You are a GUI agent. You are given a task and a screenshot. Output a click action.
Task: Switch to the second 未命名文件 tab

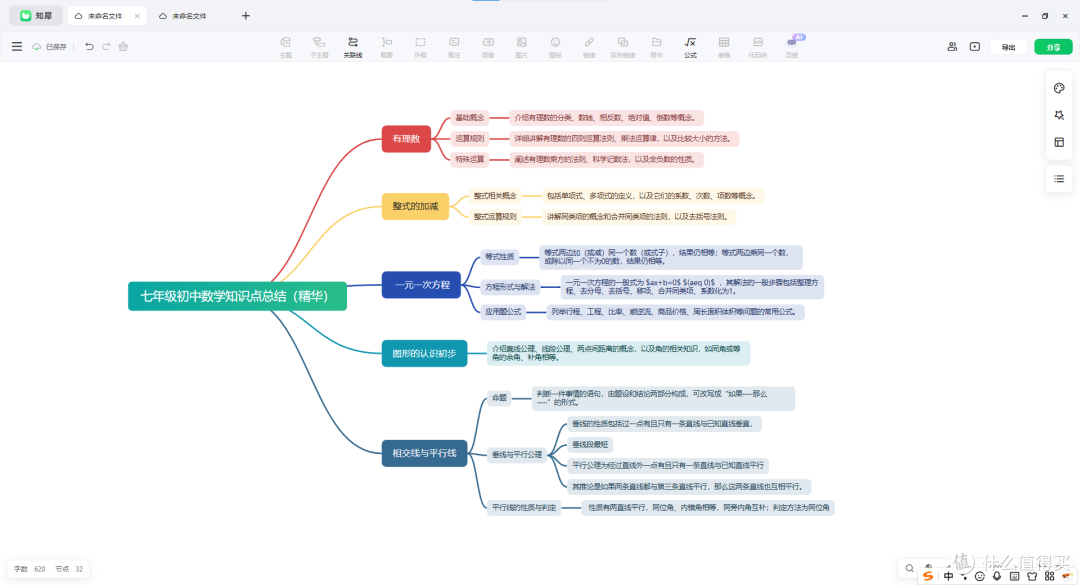click(x=183, y=16)
